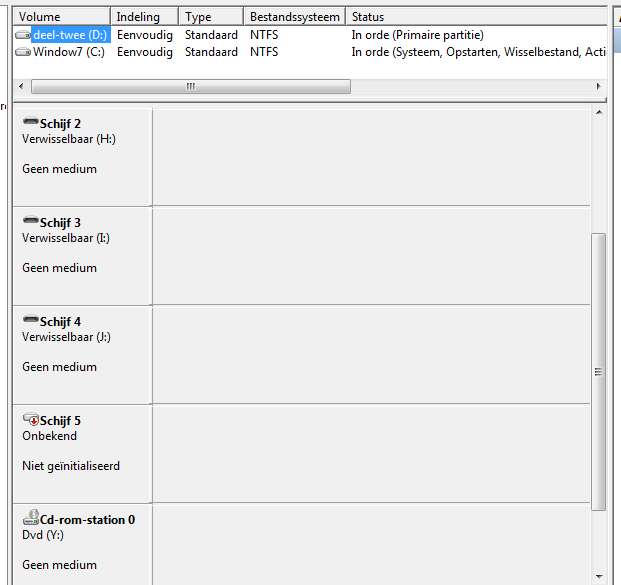Click the 'Verwisselbaar (H:)' text
Viewport: 621px width, 585px height.
click(69, 139)
